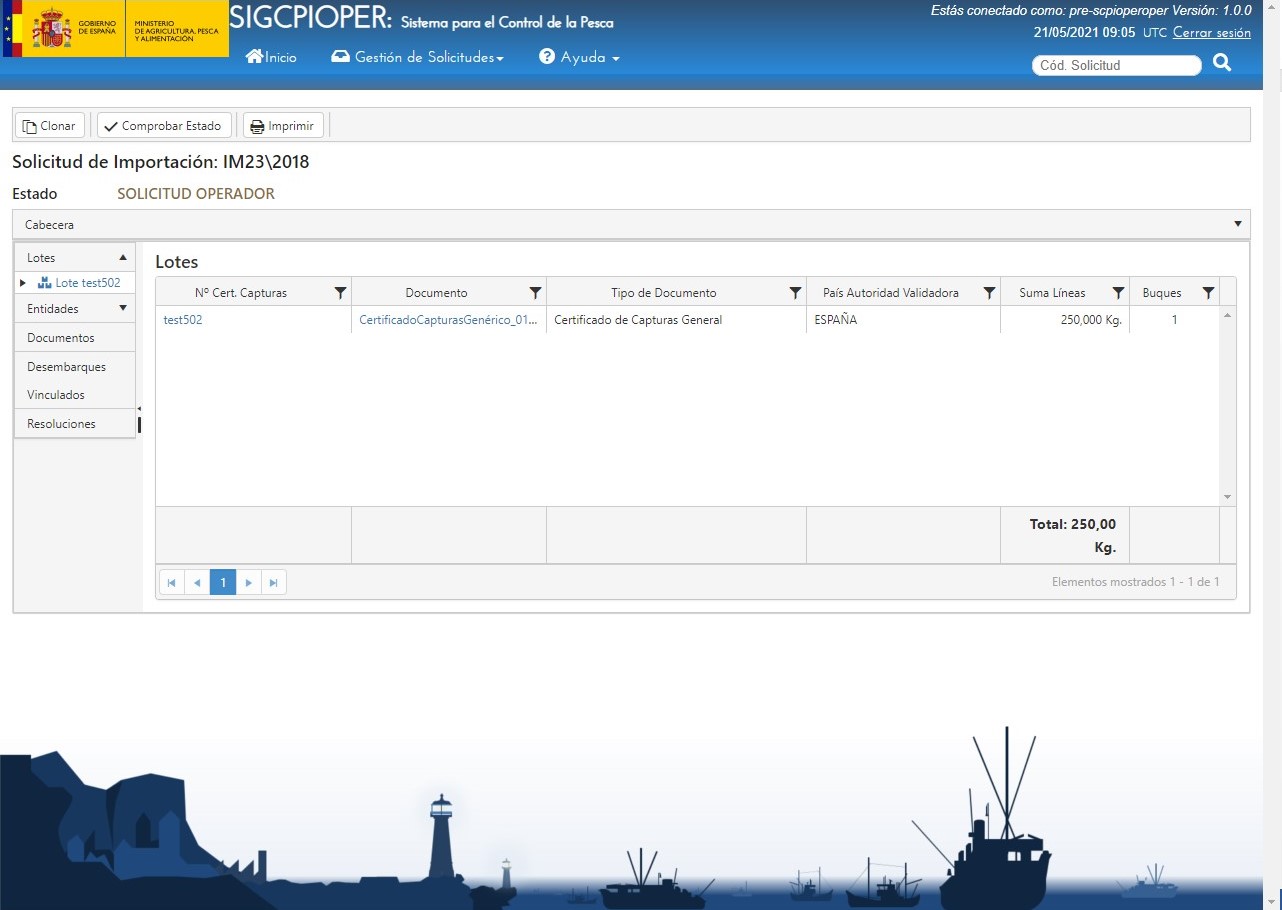Screen dimensions: 1282x910
Task: Open the Suma Líneas column filter
Action: tap(1118, 293)
